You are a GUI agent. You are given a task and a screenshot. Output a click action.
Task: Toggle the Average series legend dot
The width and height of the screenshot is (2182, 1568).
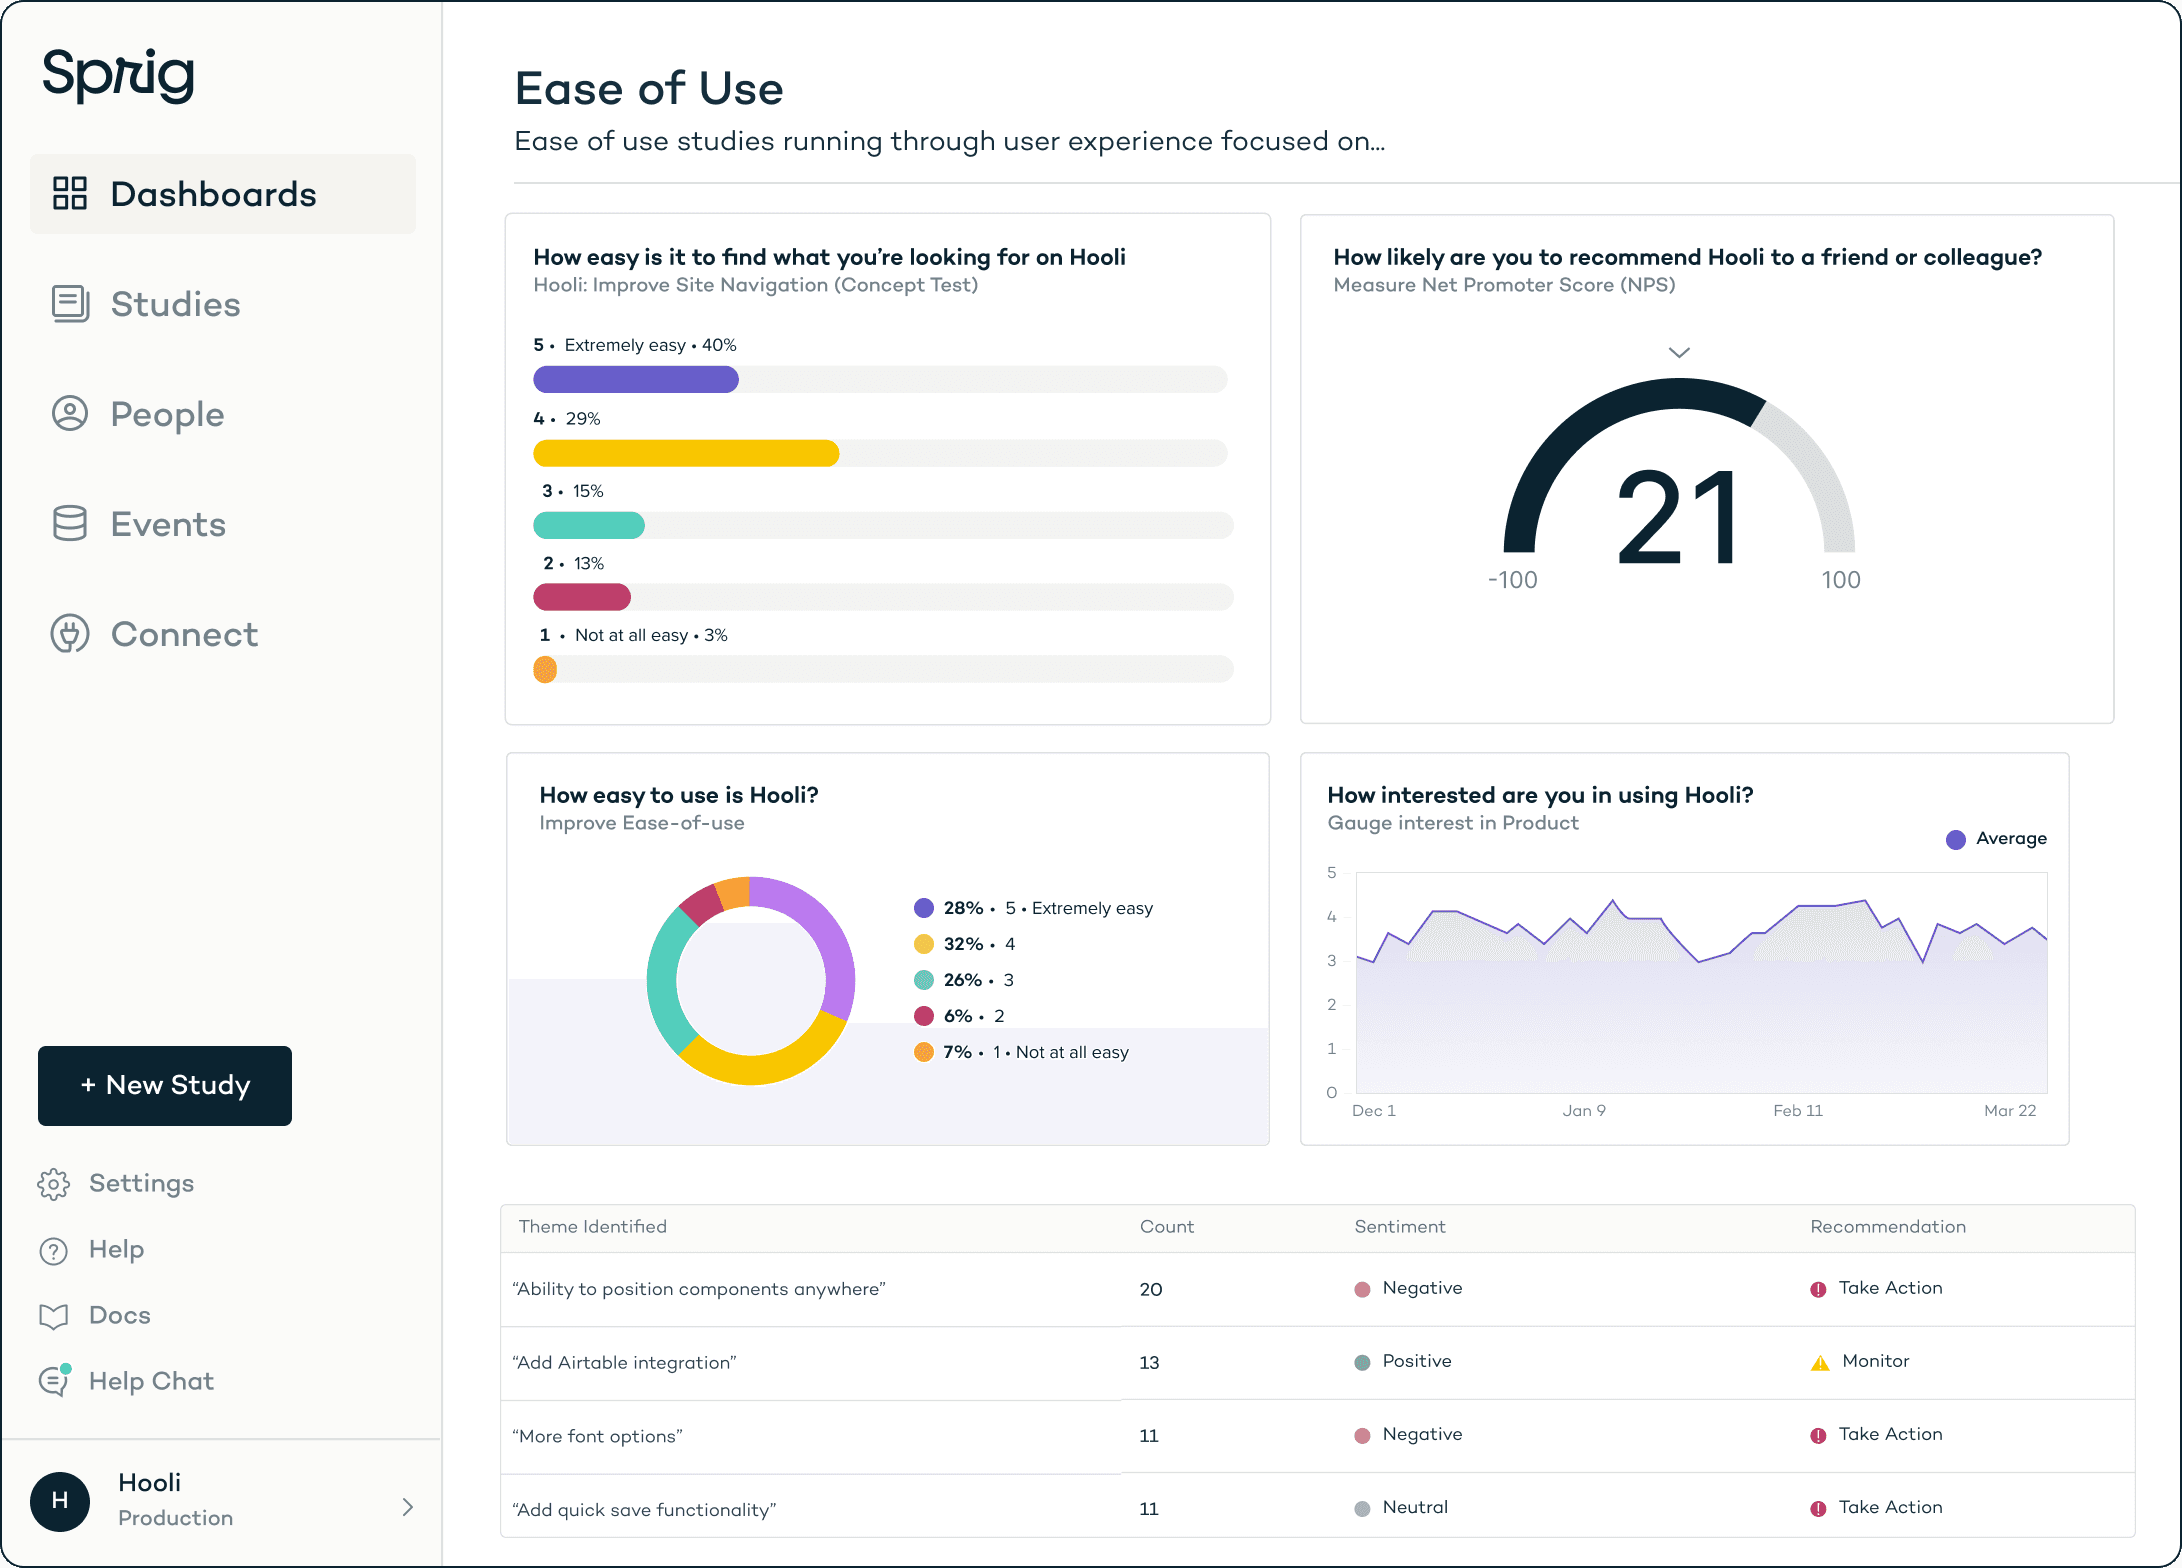click(1956, 839)
